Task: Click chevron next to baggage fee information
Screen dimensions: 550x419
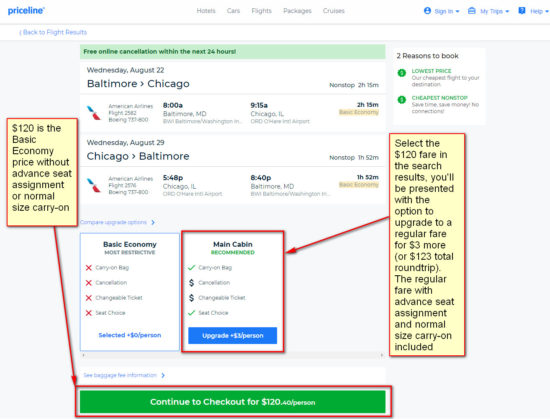Action: pyautogui.click(x=163, y=375)
